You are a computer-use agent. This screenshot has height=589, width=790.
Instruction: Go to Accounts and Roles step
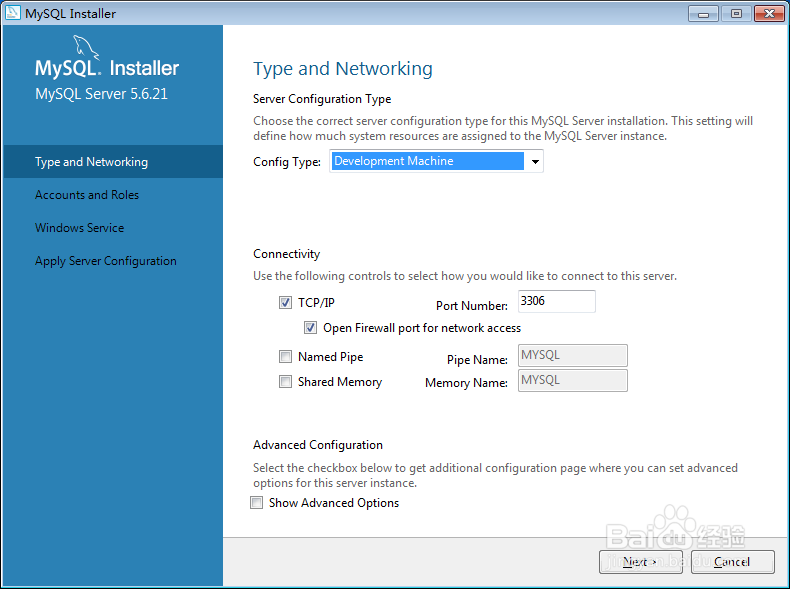[87, 195]
